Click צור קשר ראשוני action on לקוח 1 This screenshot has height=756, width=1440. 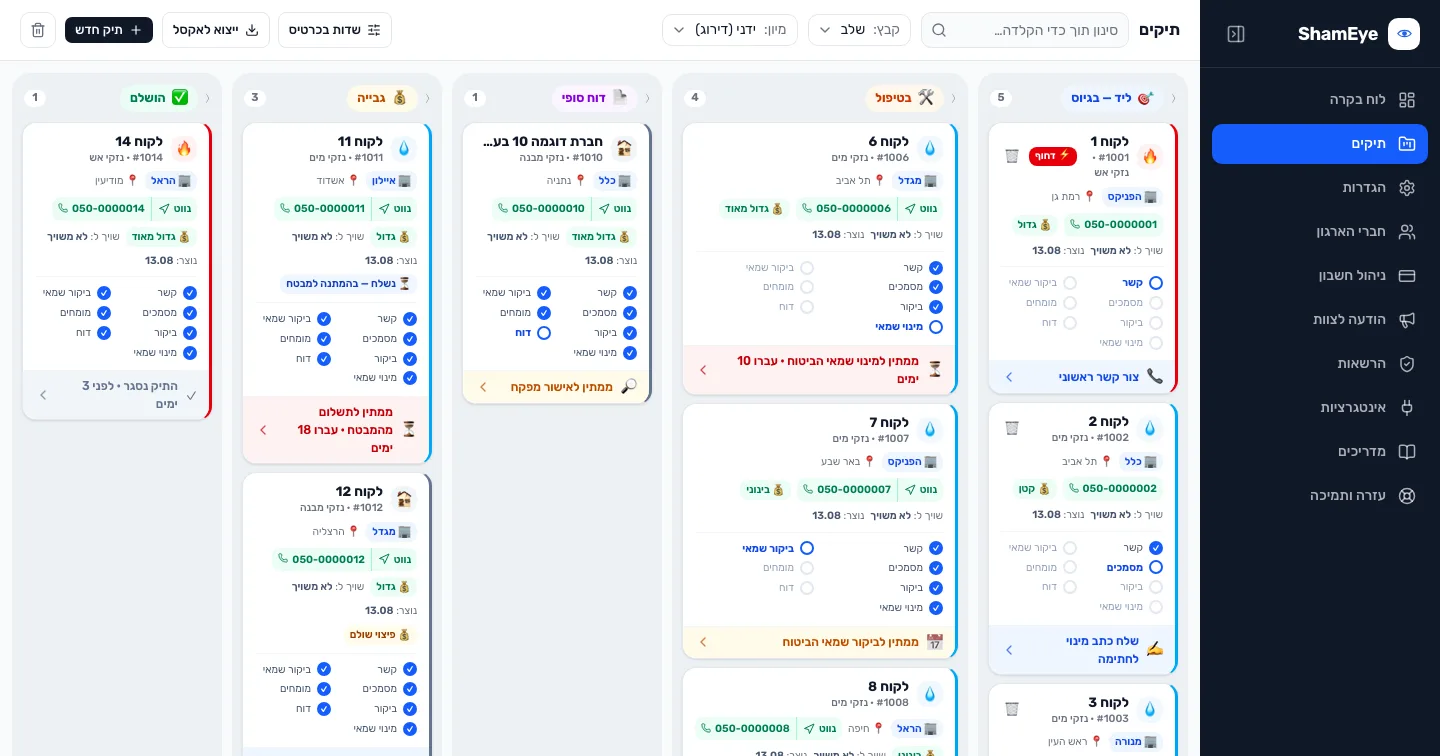pyautogui.click(x=1082, y=377)
